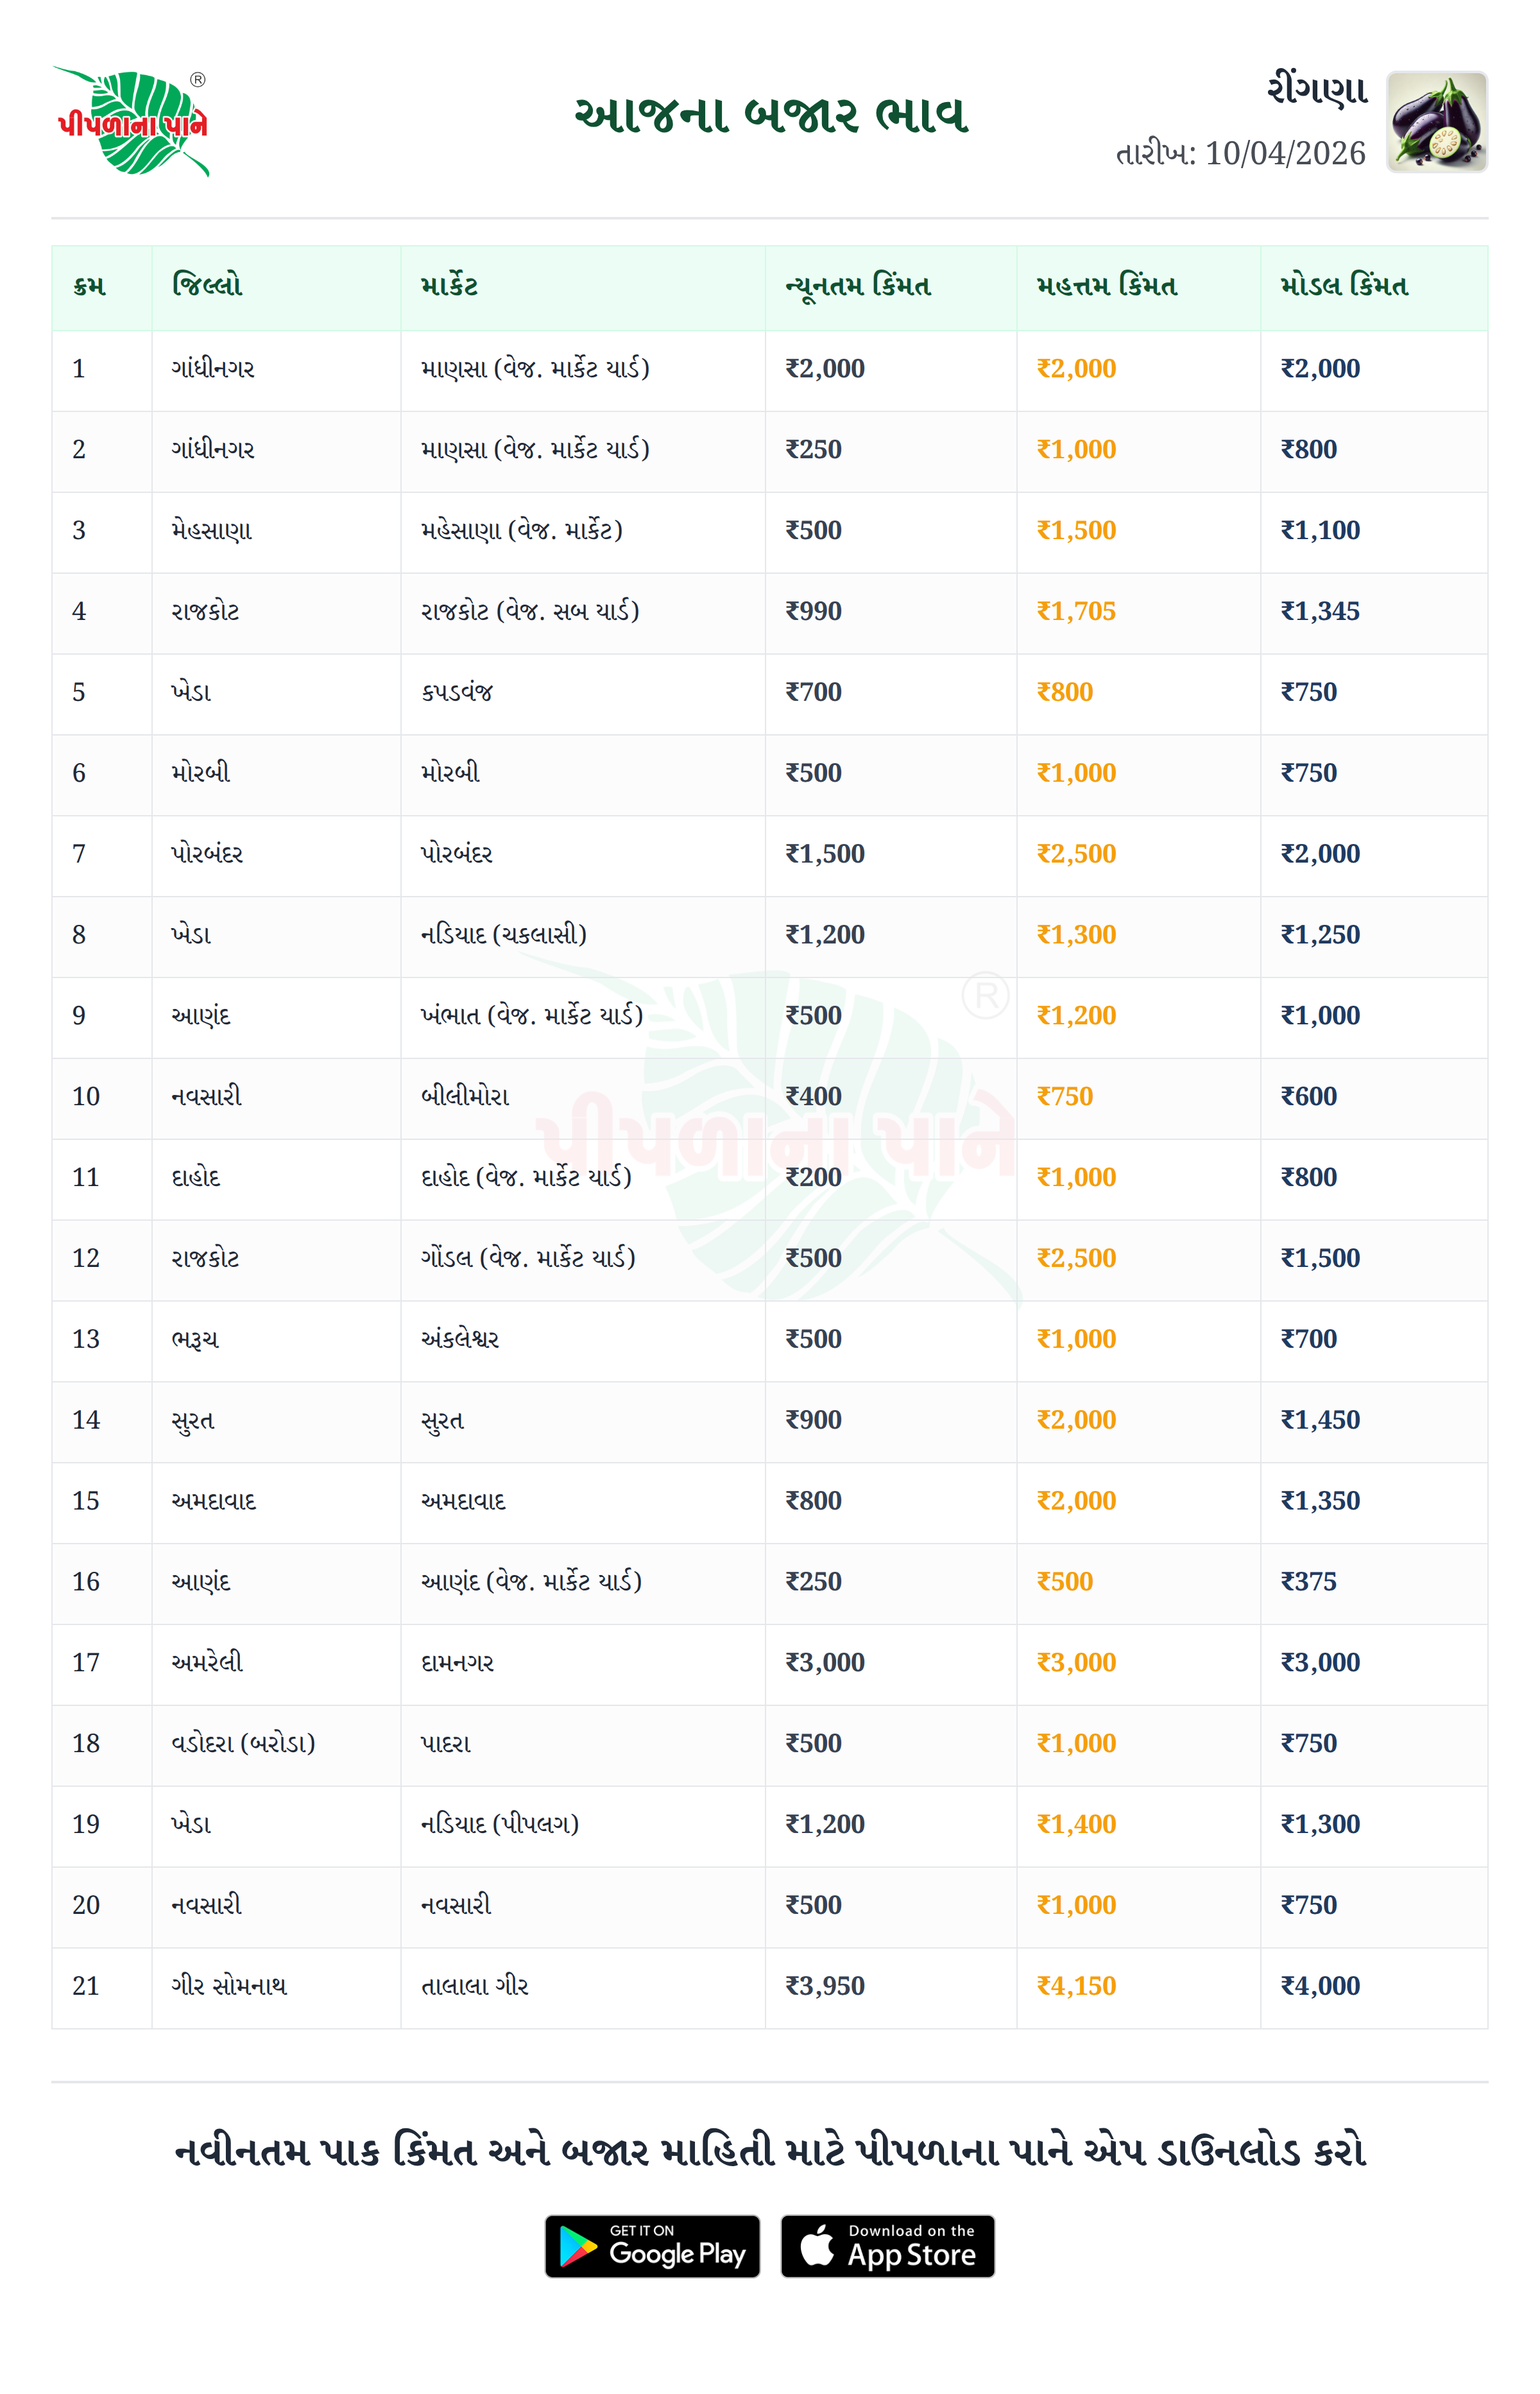1540x2394 pixels.
Task: Select the તાલાલા ગીર market cell
Action: pyautogui.click(x=475, y=1986)
